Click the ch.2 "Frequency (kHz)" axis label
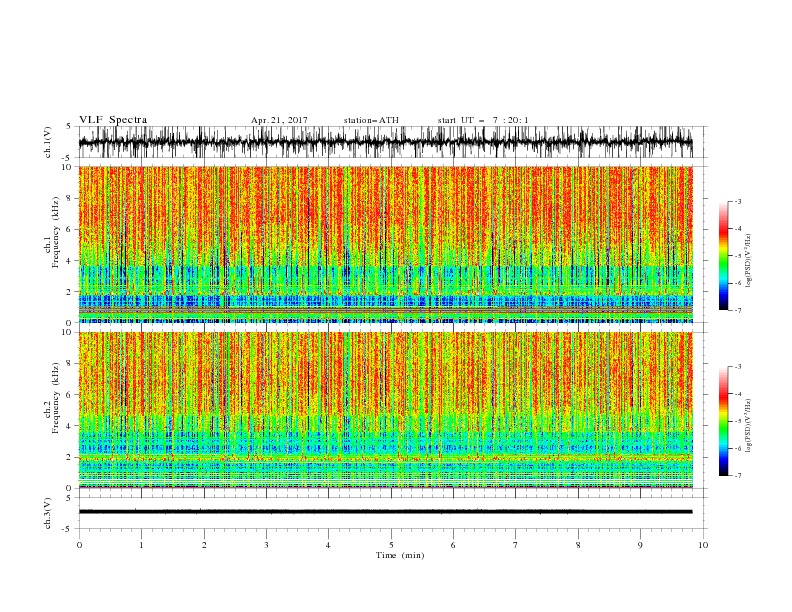 [56, 398]
